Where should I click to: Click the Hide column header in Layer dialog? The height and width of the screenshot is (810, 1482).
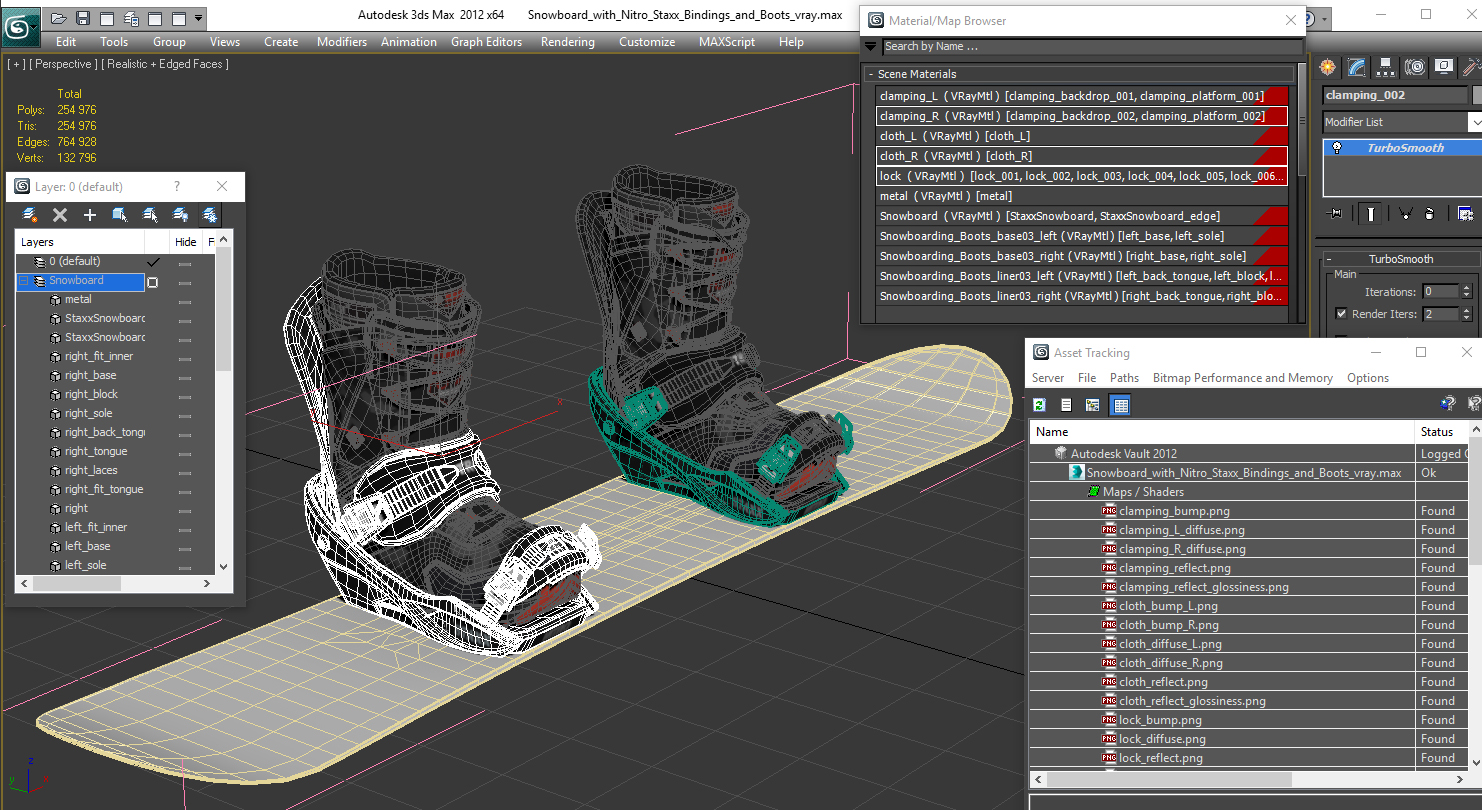click(186, 242)
